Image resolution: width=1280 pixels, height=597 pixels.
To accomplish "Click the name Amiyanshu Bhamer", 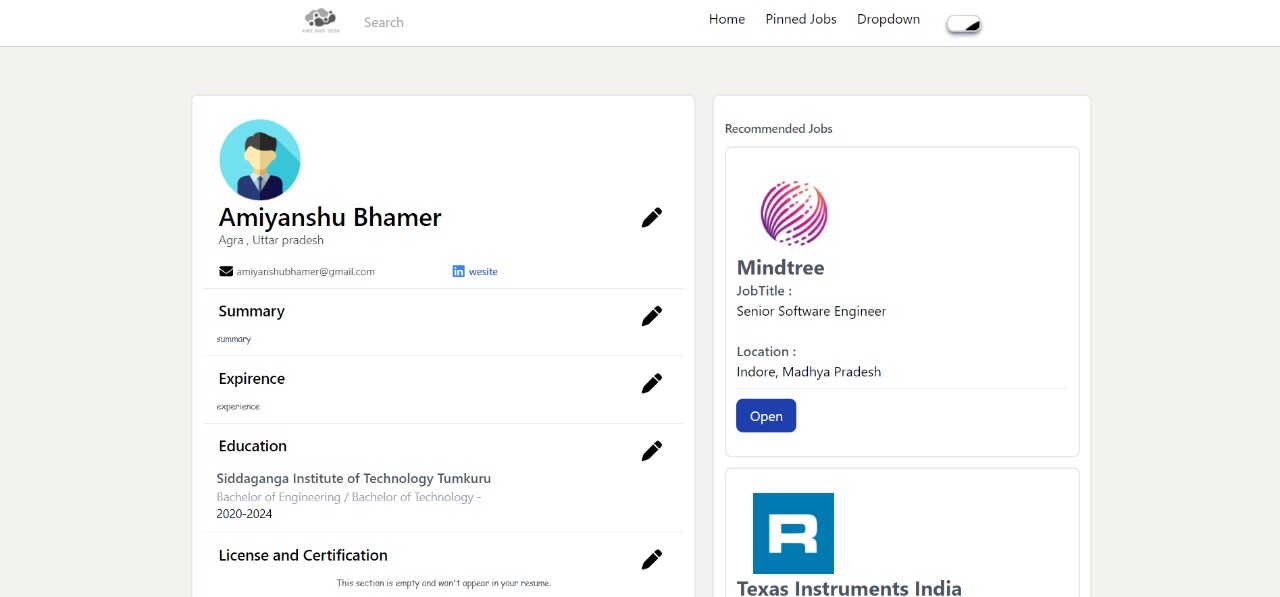I will pos(330,217).
